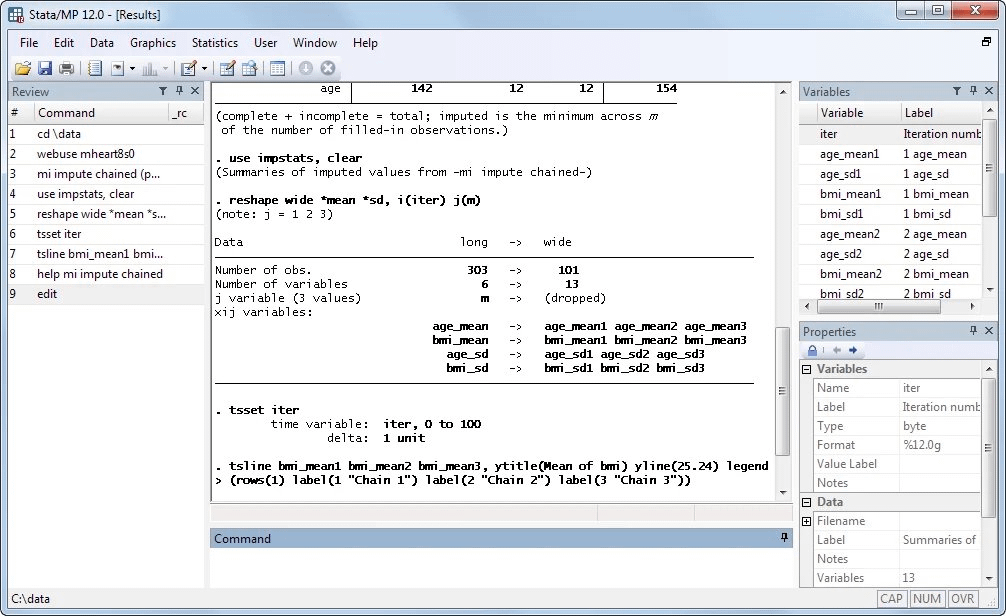Save the dataset using floppy disk icon
Screen dimensions: 1006x616
44,68
